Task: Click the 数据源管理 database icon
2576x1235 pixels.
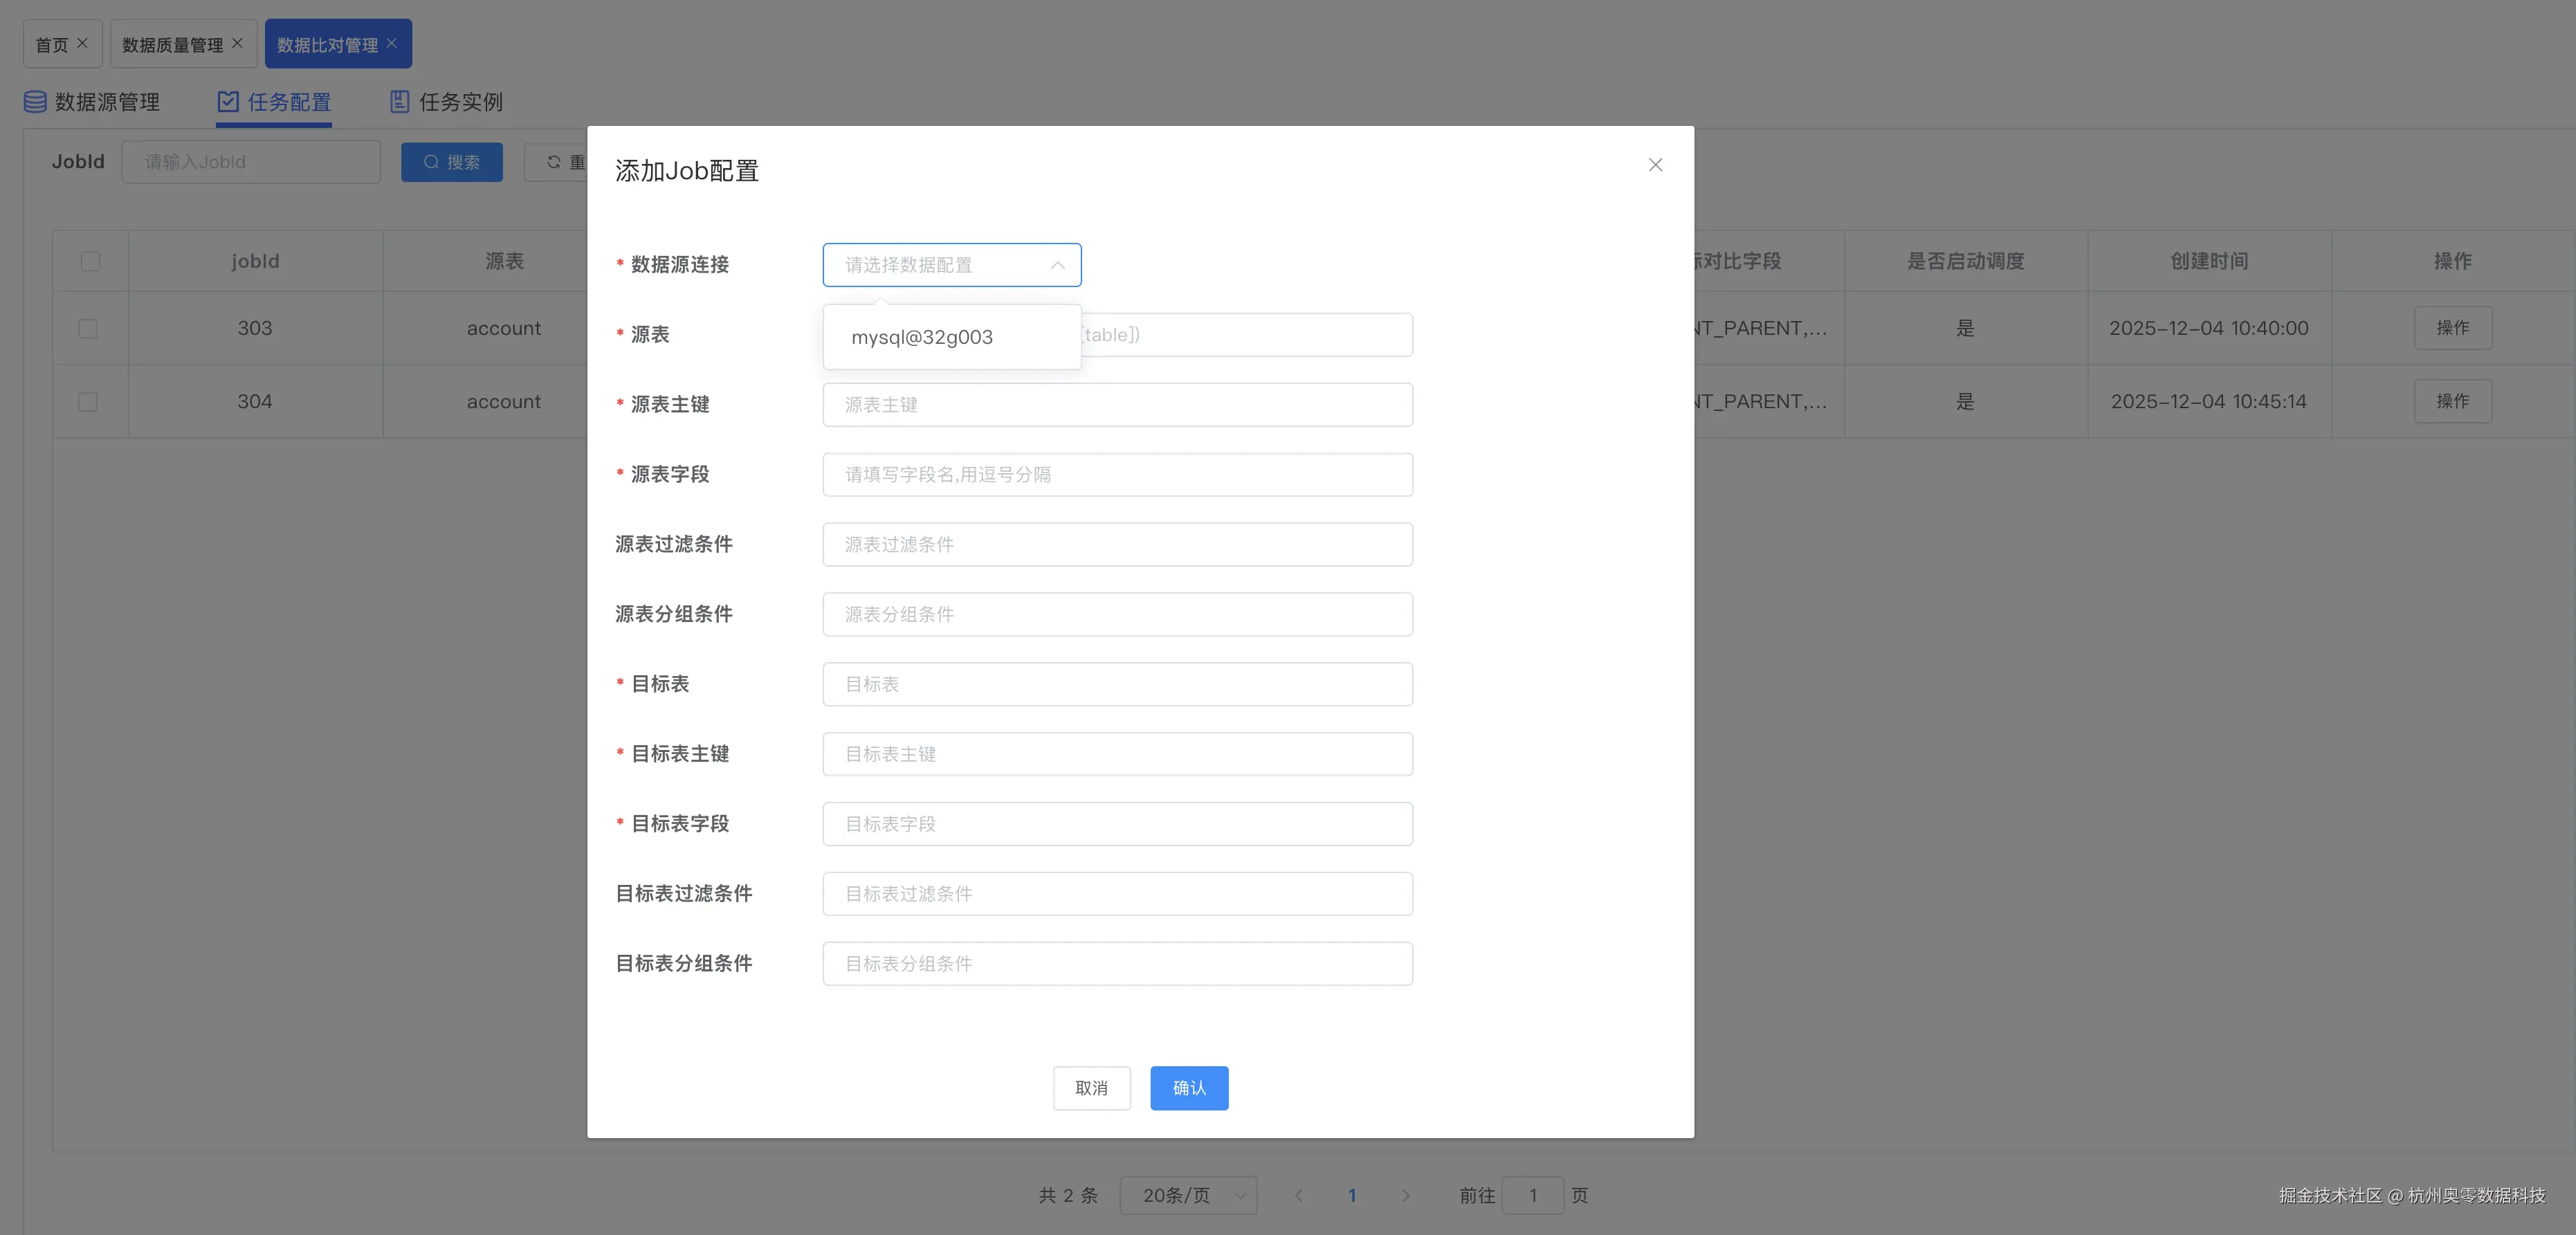Action: click(x=35, y=102)
